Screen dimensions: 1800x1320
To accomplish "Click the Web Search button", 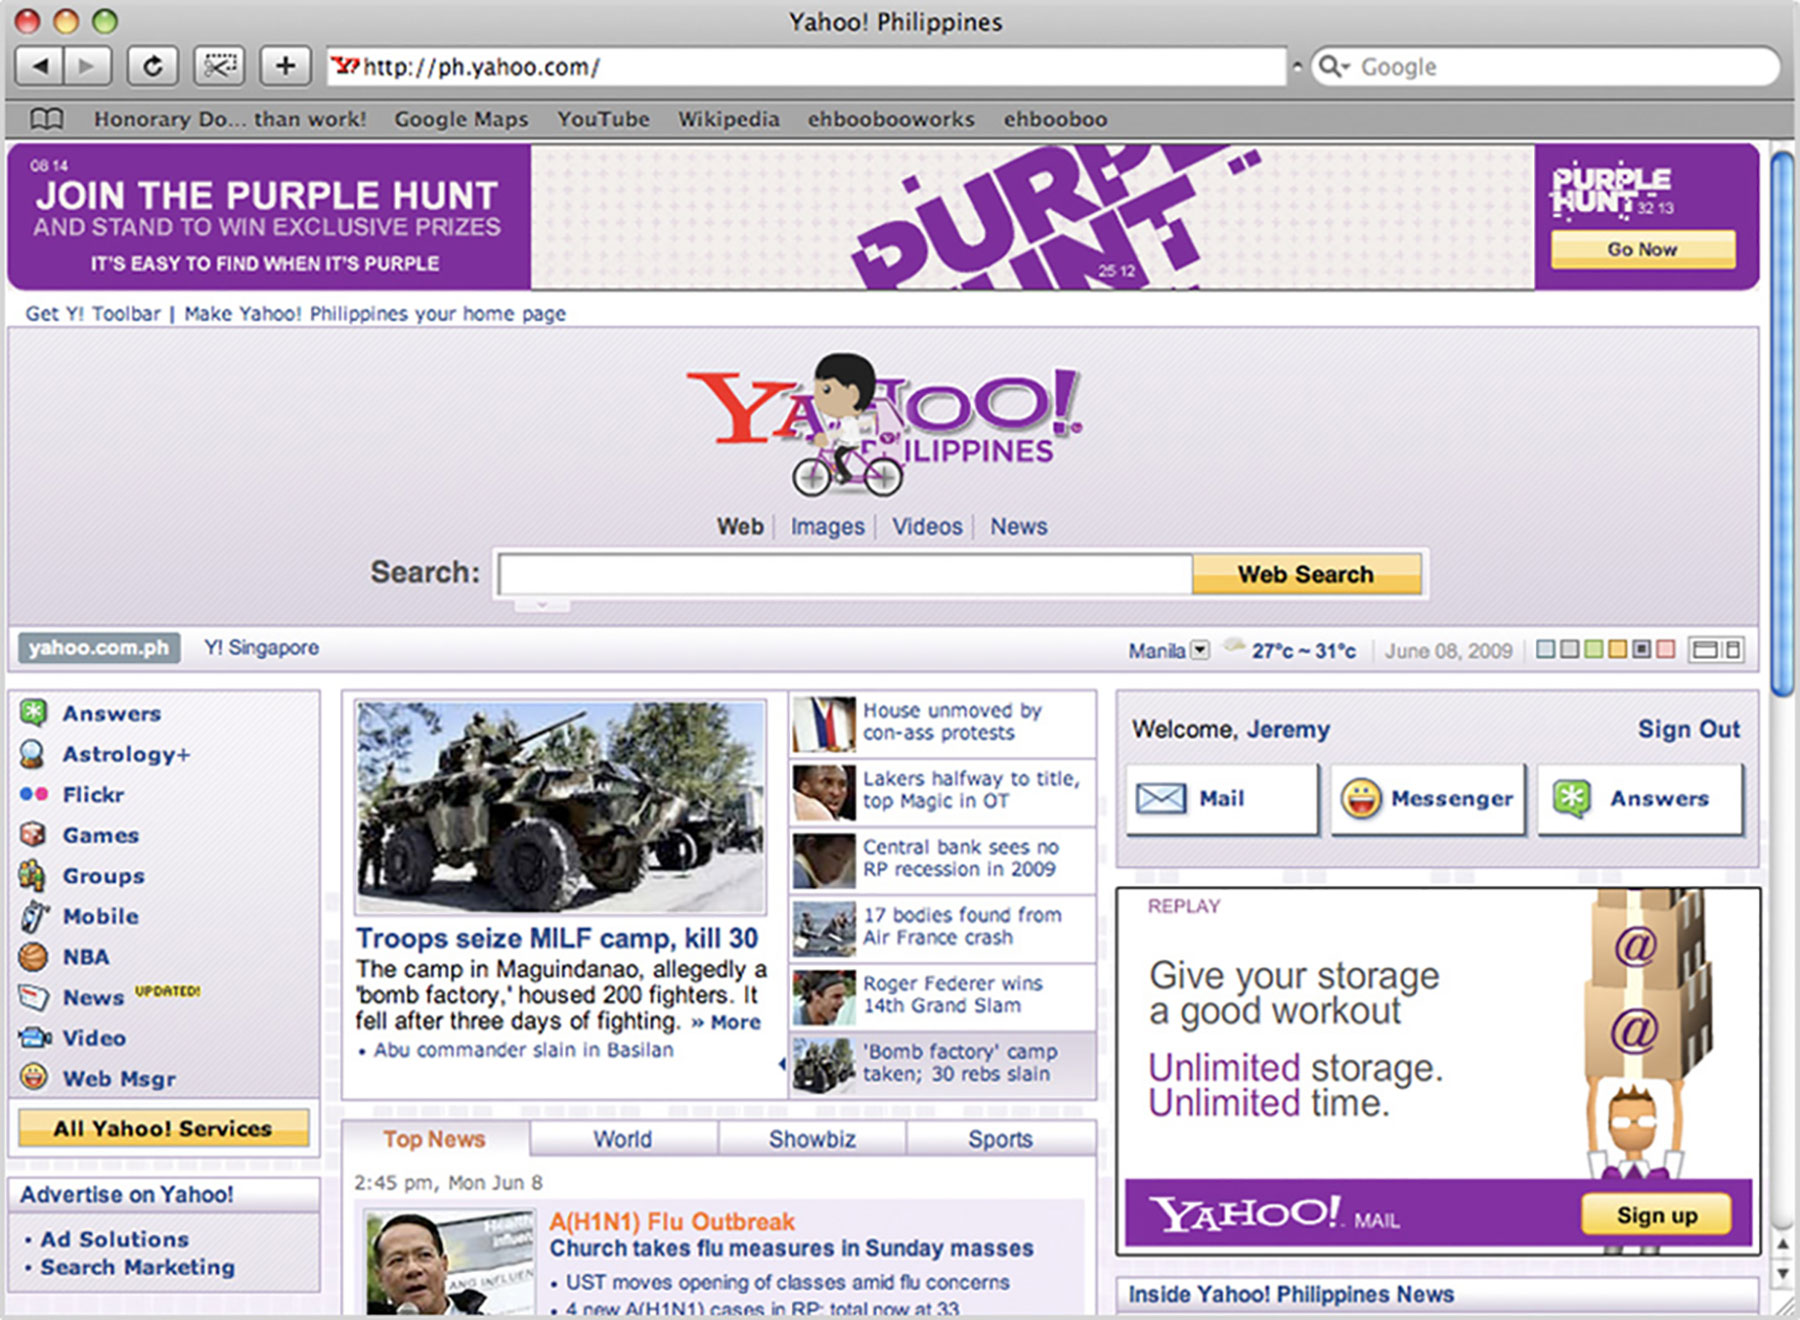I will point(1306,574).
